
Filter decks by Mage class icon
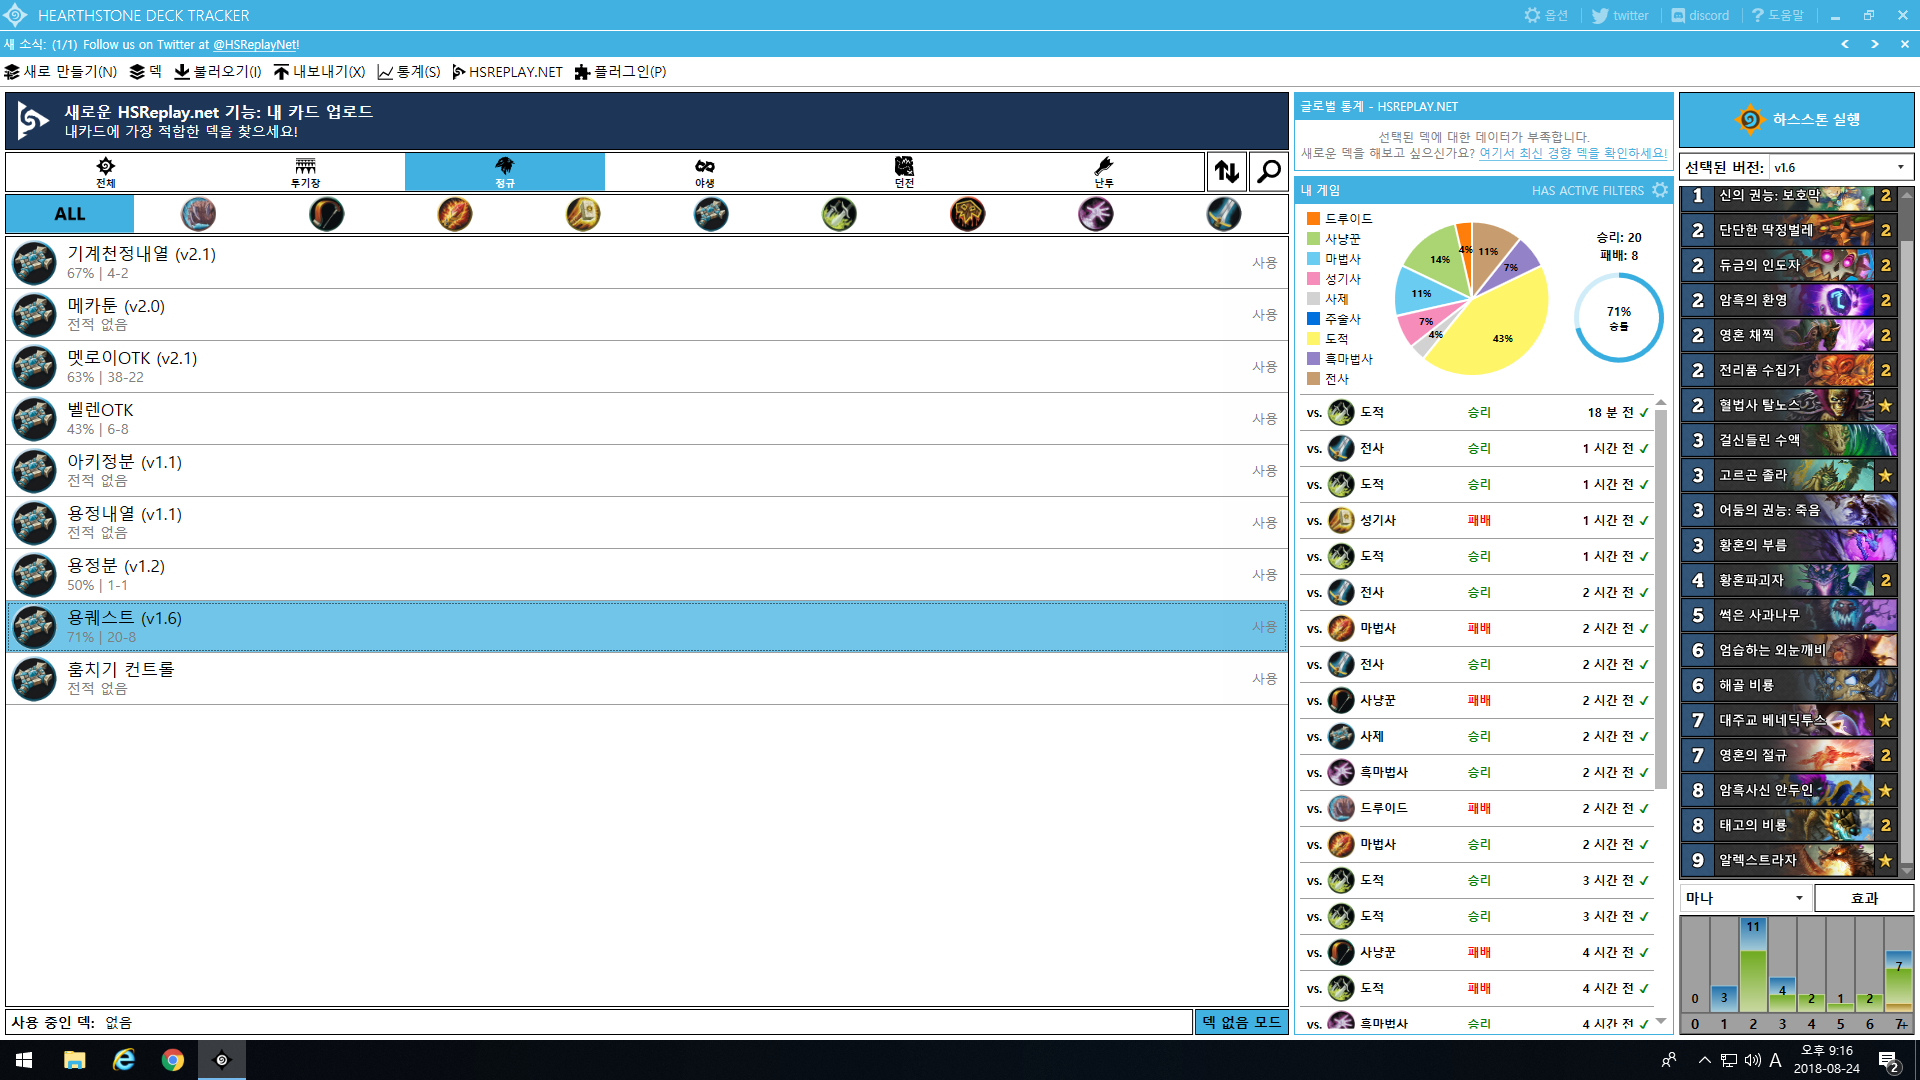[x=455, y=214]
